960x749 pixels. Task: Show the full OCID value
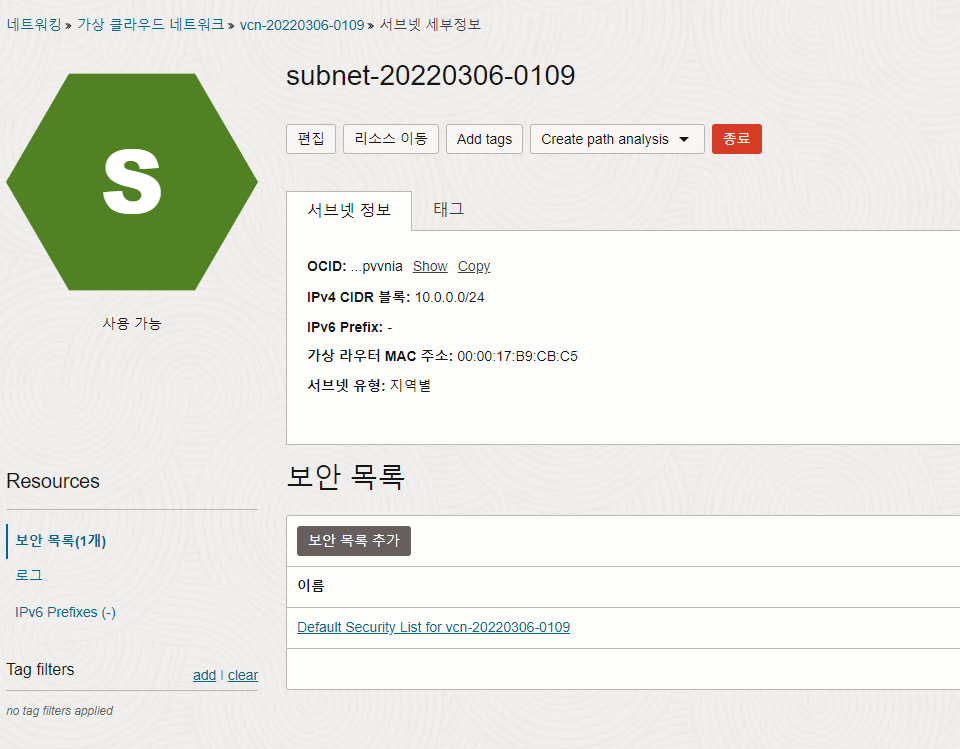430,266
